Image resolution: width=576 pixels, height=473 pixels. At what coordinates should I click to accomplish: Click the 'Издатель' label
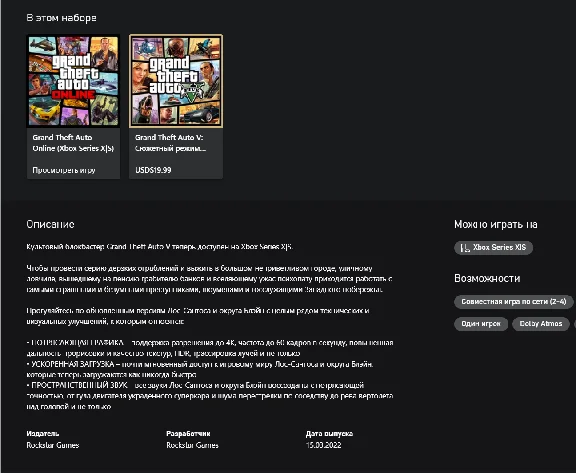(43, 434)
